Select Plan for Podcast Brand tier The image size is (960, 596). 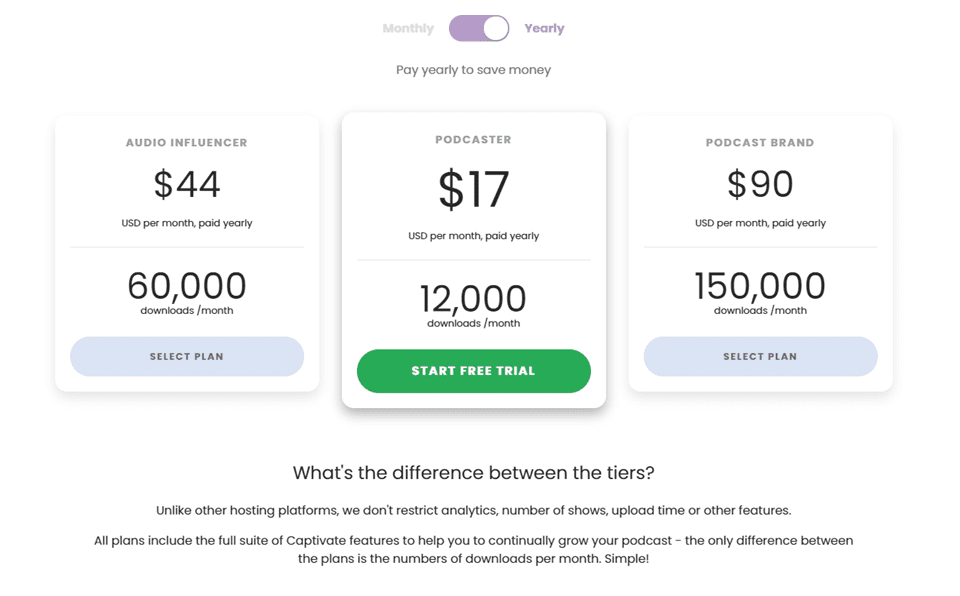(760, 356)
